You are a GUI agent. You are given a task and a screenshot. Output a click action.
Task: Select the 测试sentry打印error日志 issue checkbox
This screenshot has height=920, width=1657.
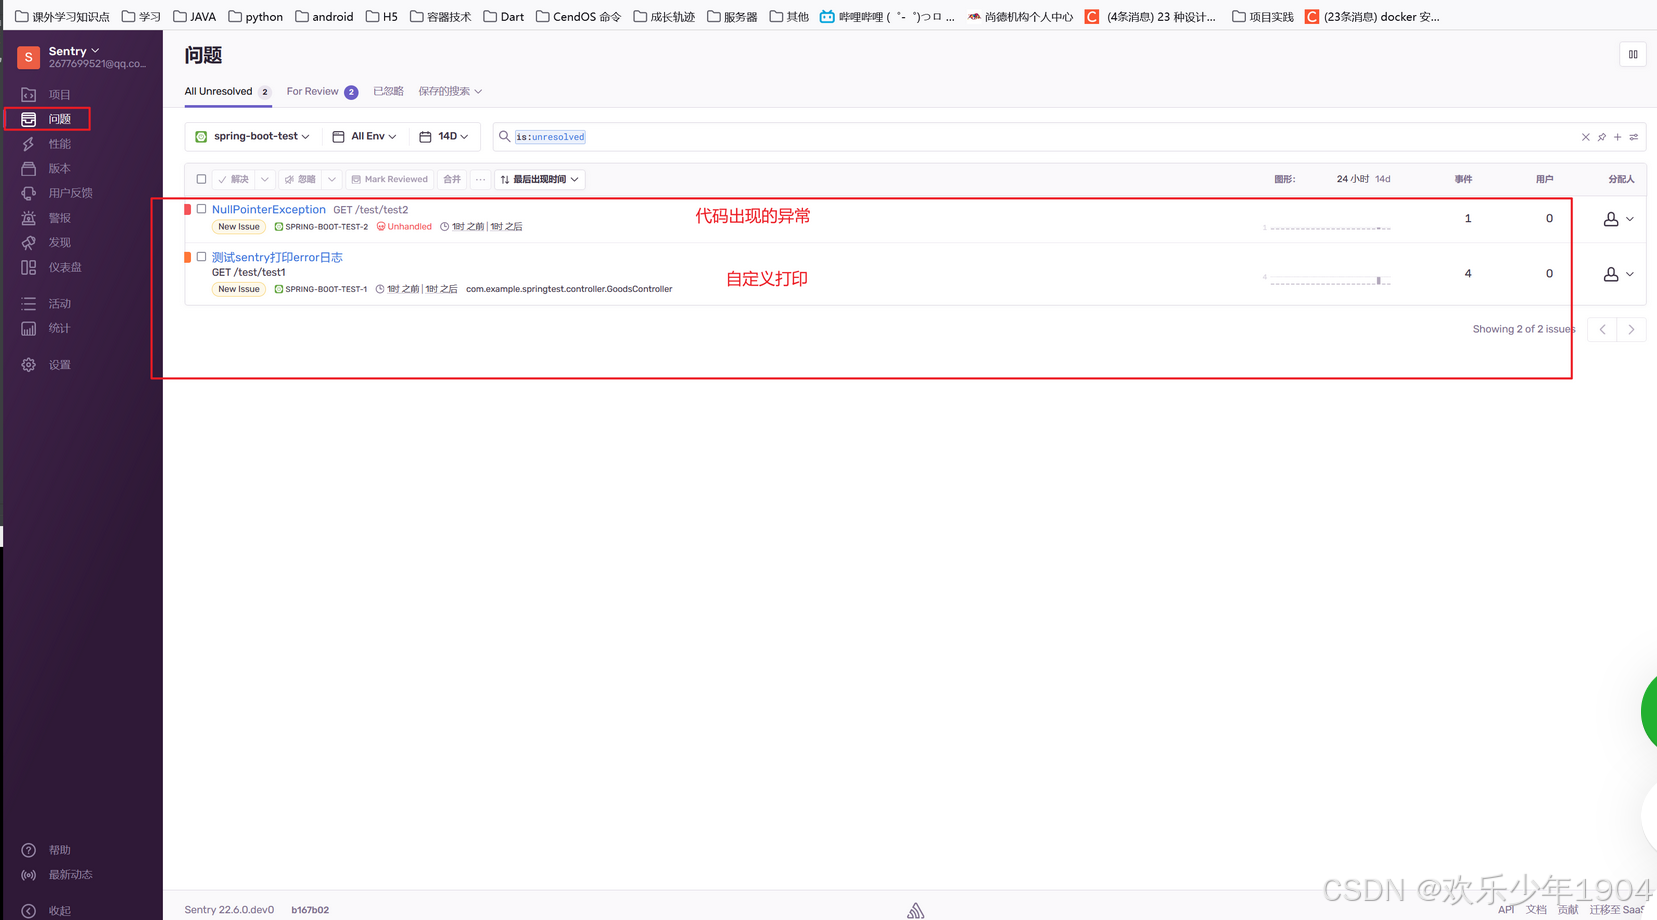click(x=201, y=257)
